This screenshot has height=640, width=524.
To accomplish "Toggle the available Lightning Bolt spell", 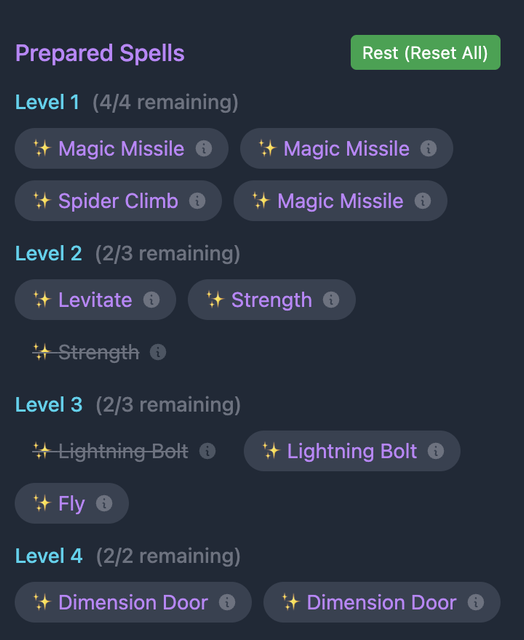I will [352, 451].
